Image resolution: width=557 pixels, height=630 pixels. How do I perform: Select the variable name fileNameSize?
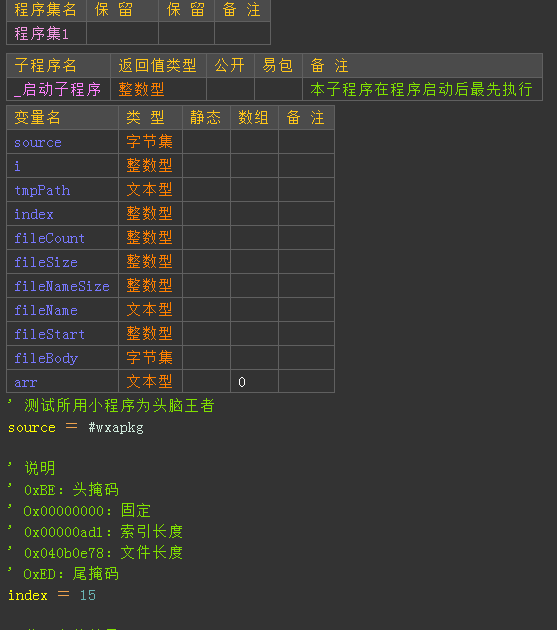tap(63, 286)
